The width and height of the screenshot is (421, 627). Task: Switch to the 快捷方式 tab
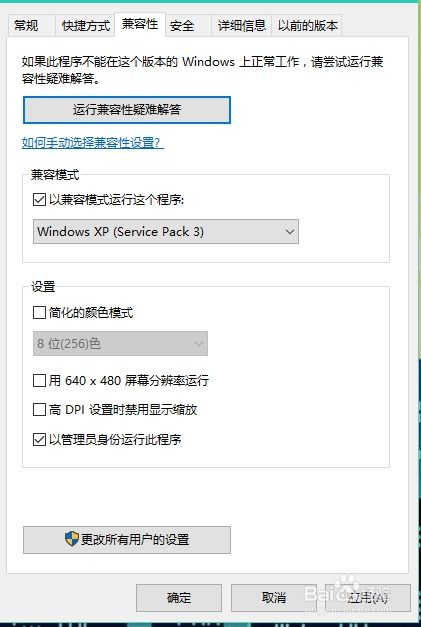click(x=85, y=26)
